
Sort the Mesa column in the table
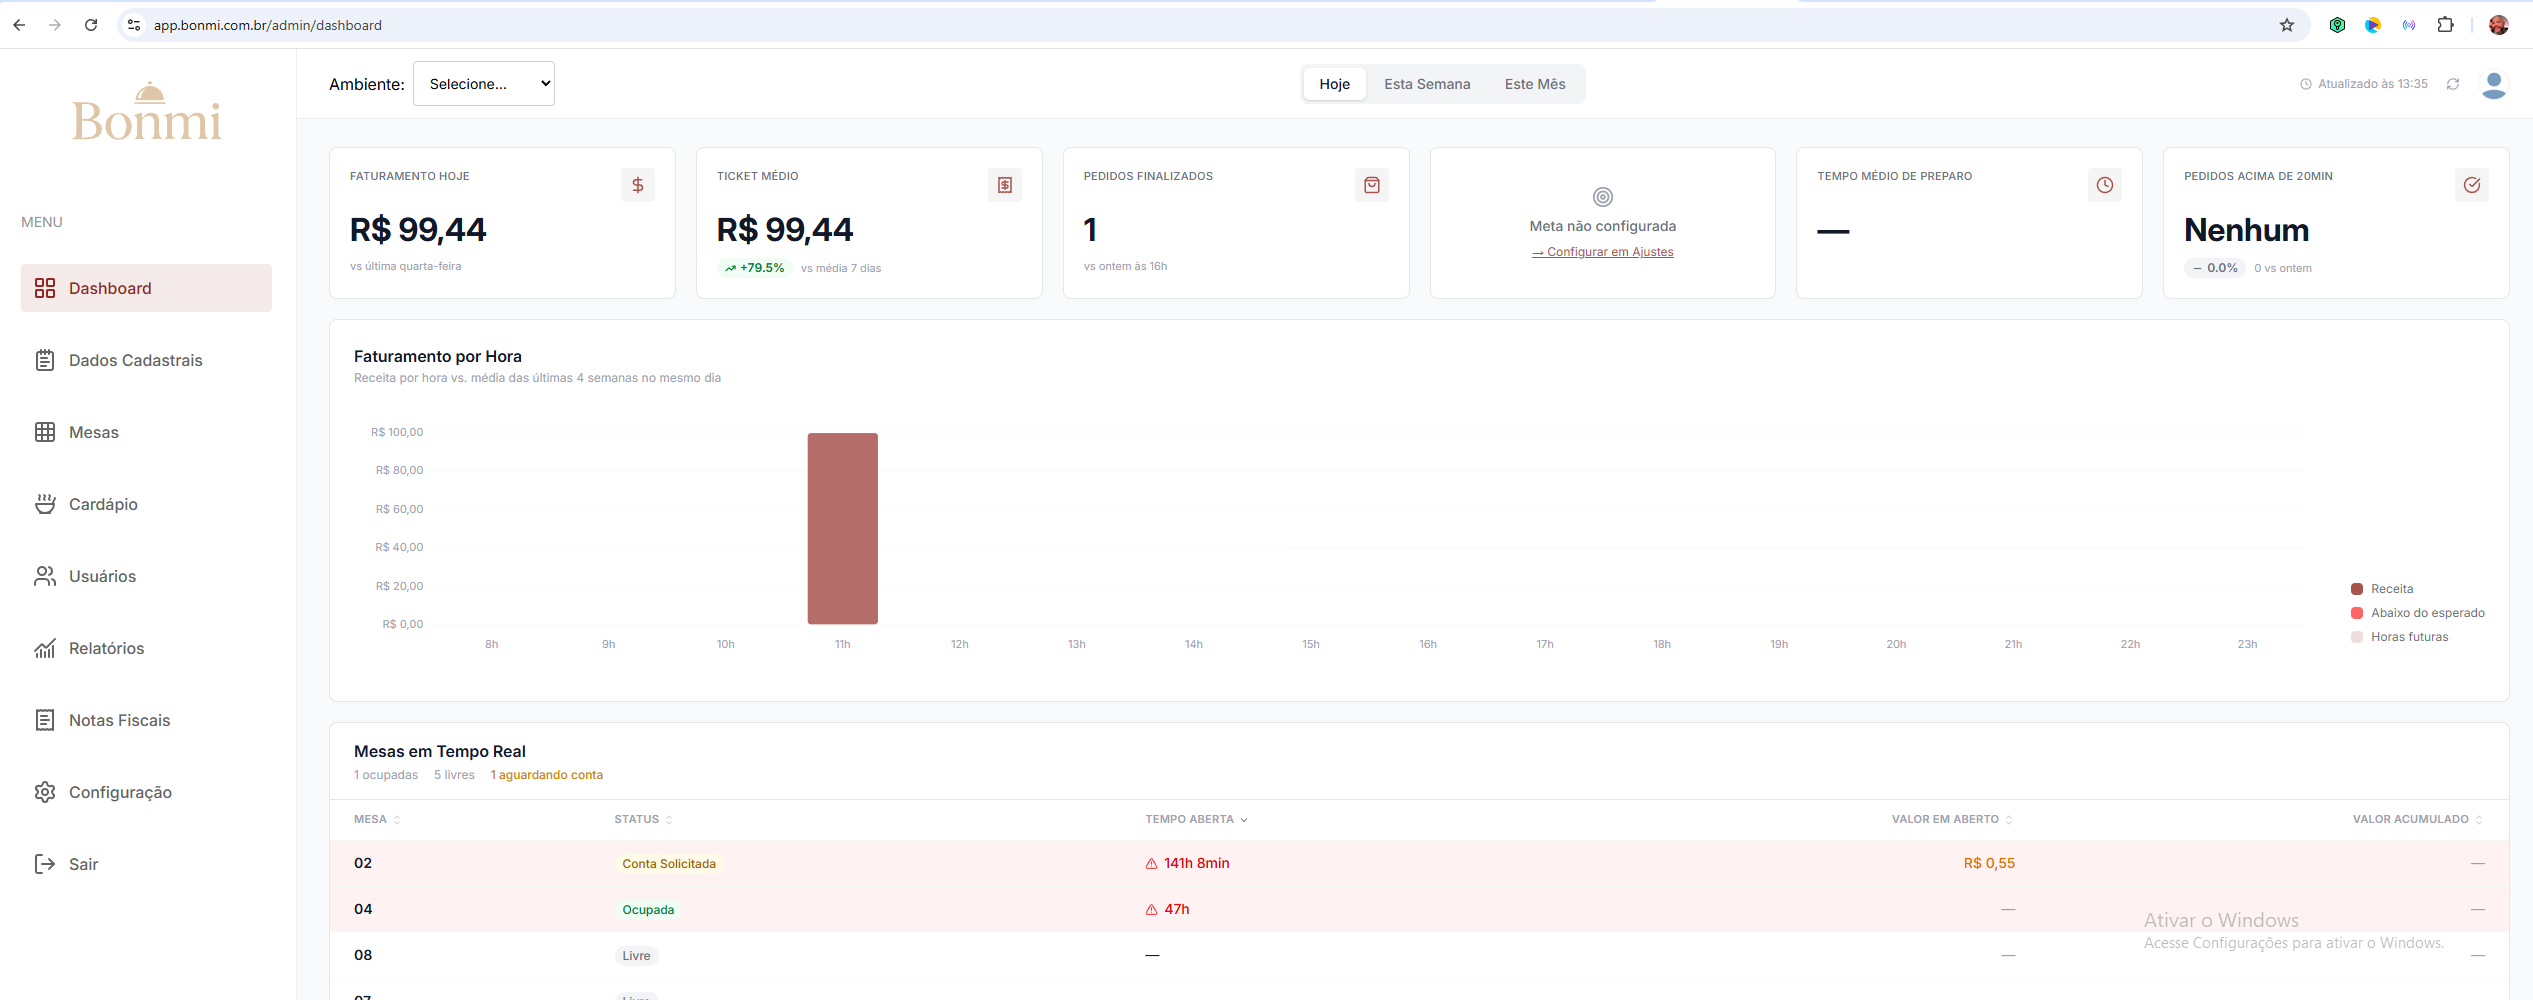click(375, 819)
